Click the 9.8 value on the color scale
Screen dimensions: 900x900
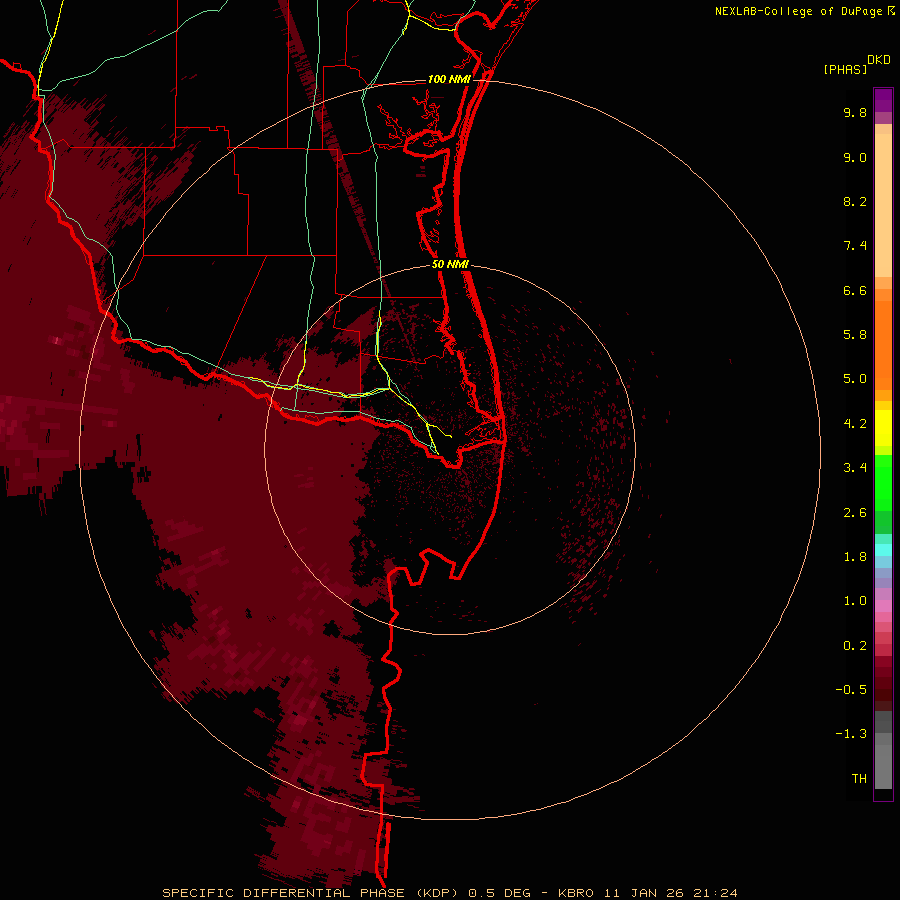(855, 112)
